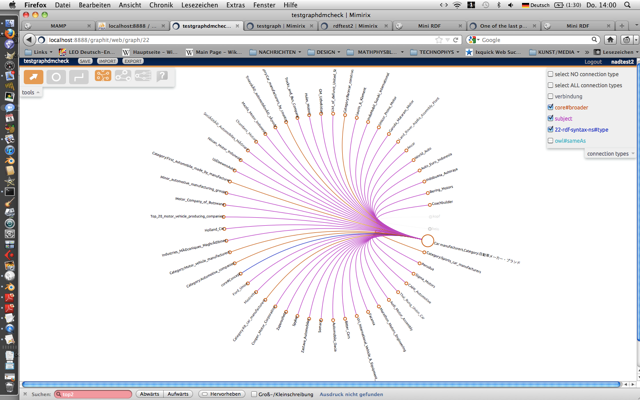Go back with browser back arrow
Viewport: 640px width, 400px height.
[x=29, y=40]
